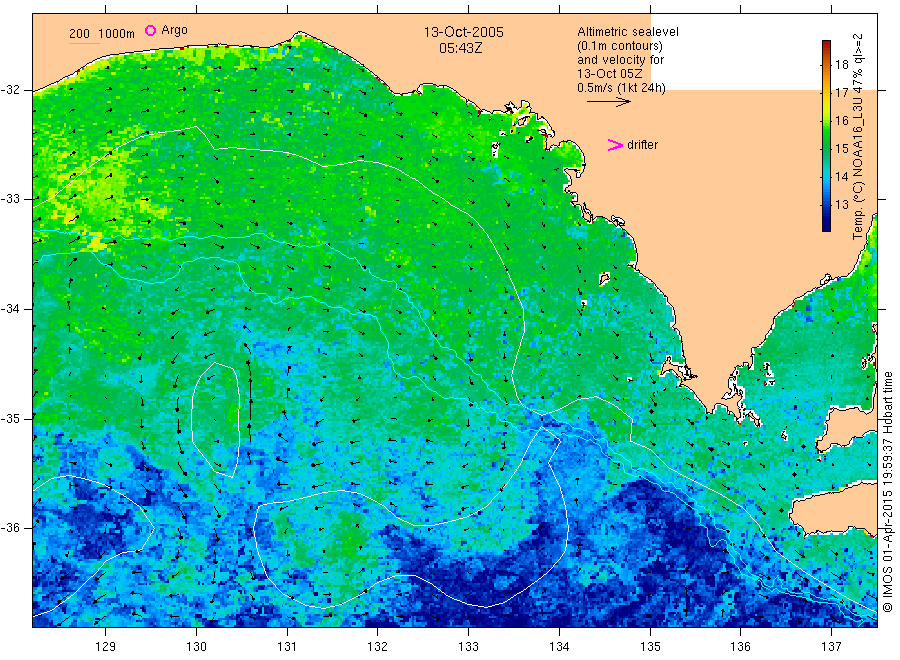Screen dimensions: 900x660
Task: Click the colorbar value '16'
Action: click(841, 121)
